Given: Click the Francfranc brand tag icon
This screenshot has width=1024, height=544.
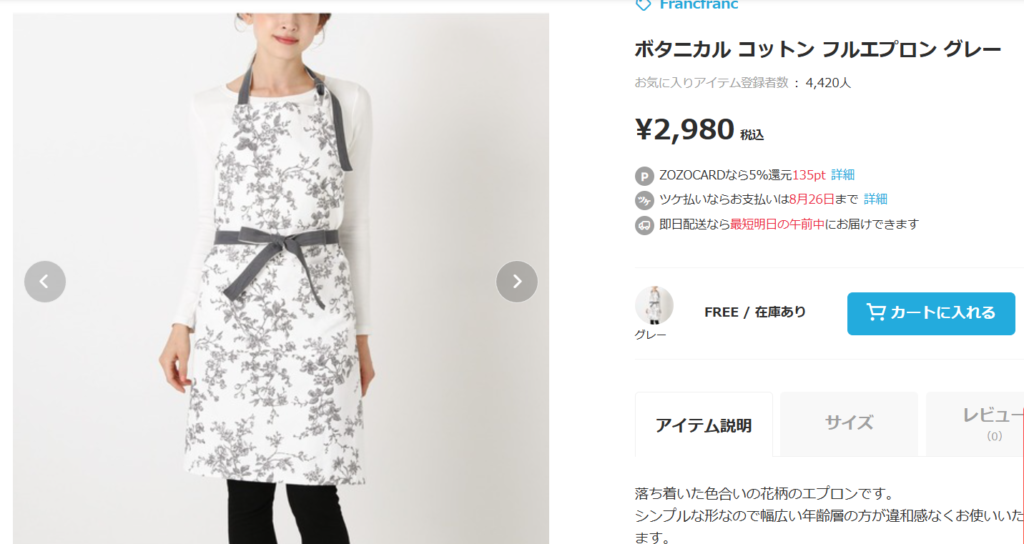Looking at the screenshot, I should pyautogui.click(x=643, y=5).
